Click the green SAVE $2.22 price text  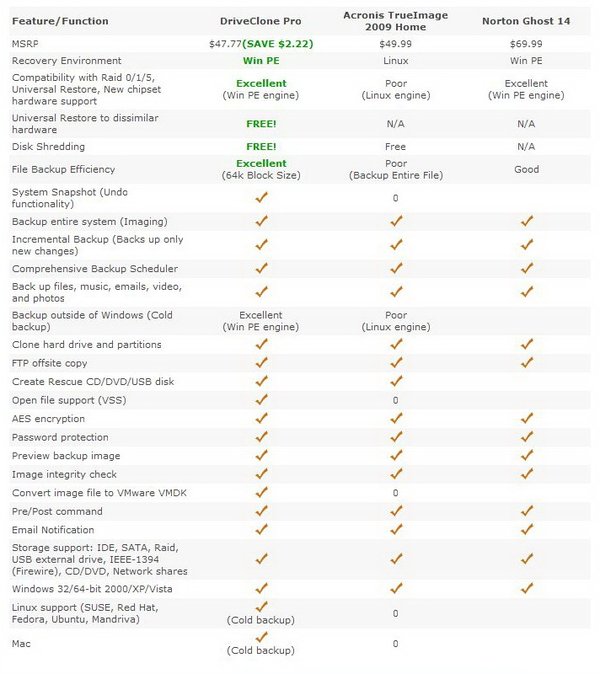click(278, 44)
